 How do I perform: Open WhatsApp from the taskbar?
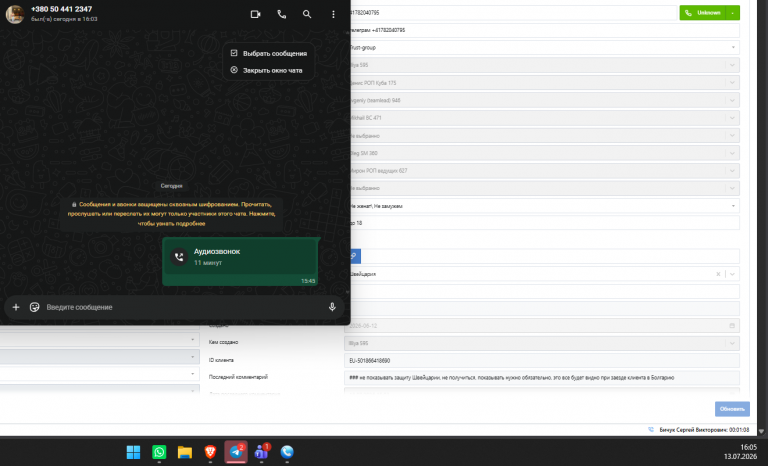pos(159,452)
